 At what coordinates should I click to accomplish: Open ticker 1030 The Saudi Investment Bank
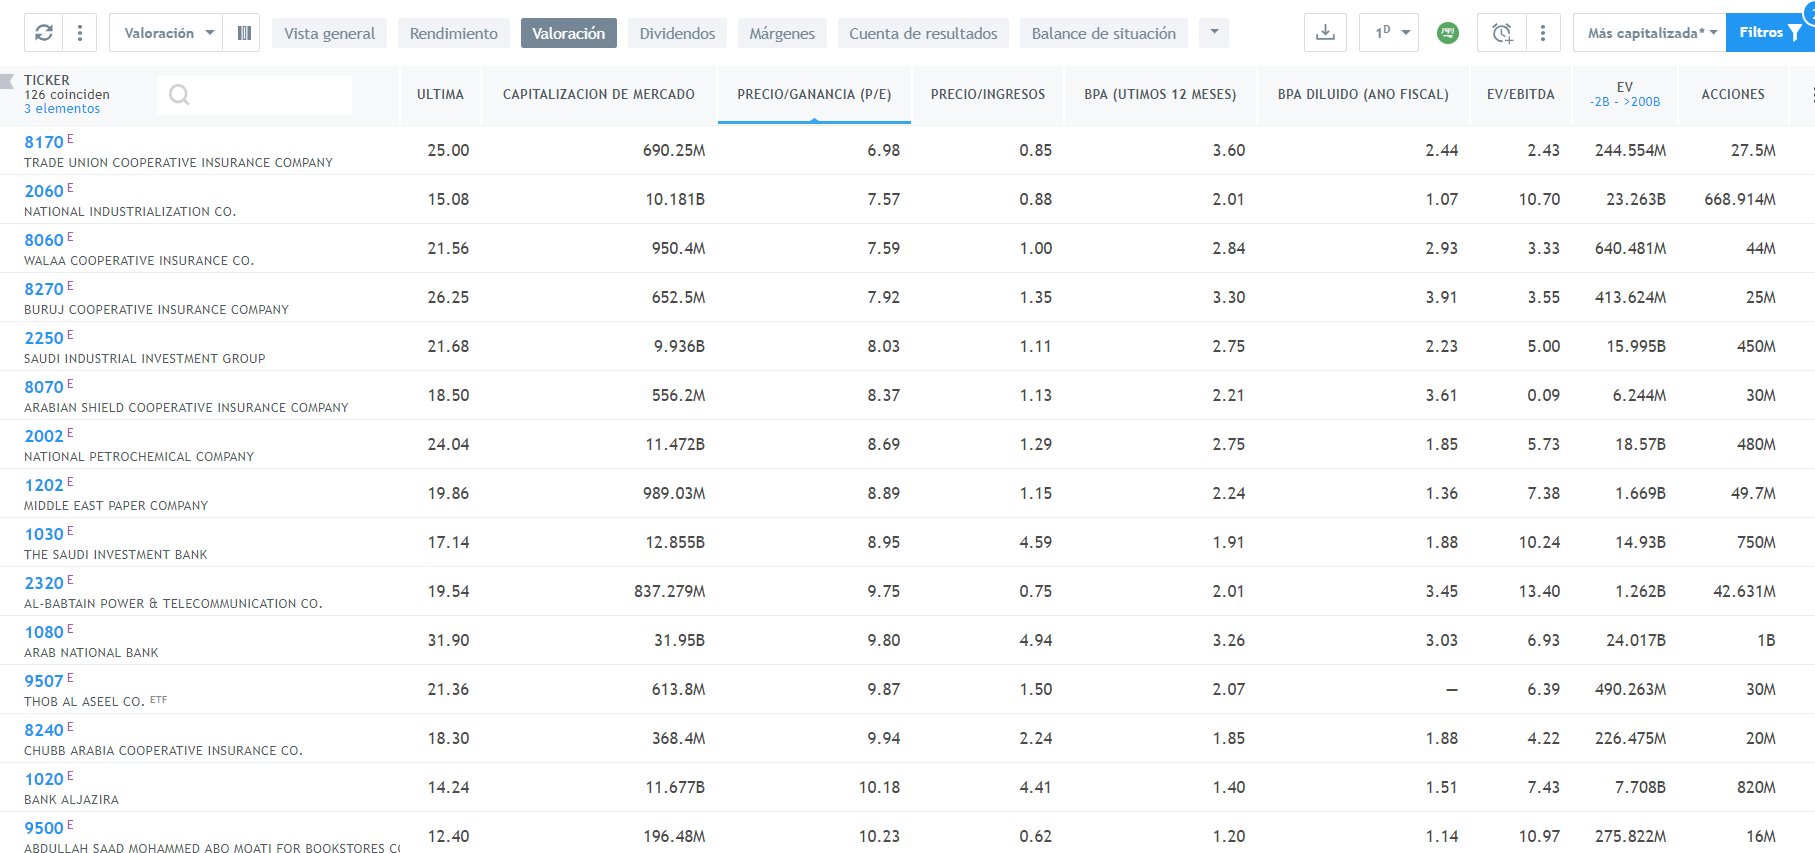[44, 534]
